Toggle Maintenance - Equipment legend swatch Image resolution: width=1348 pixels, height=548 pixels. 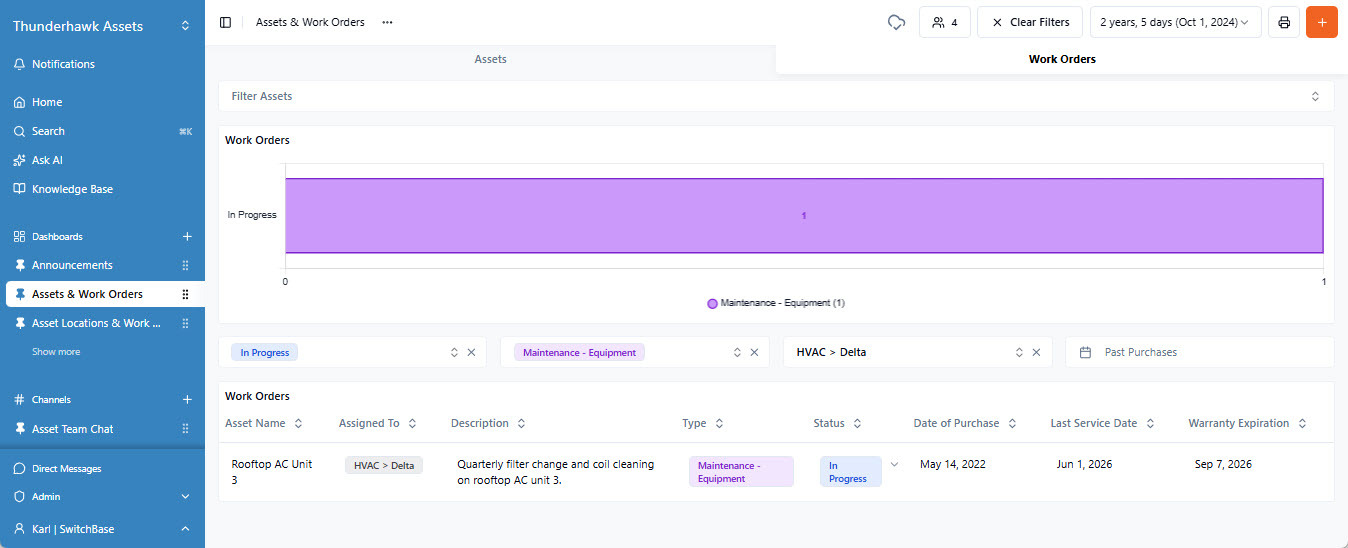712,303
